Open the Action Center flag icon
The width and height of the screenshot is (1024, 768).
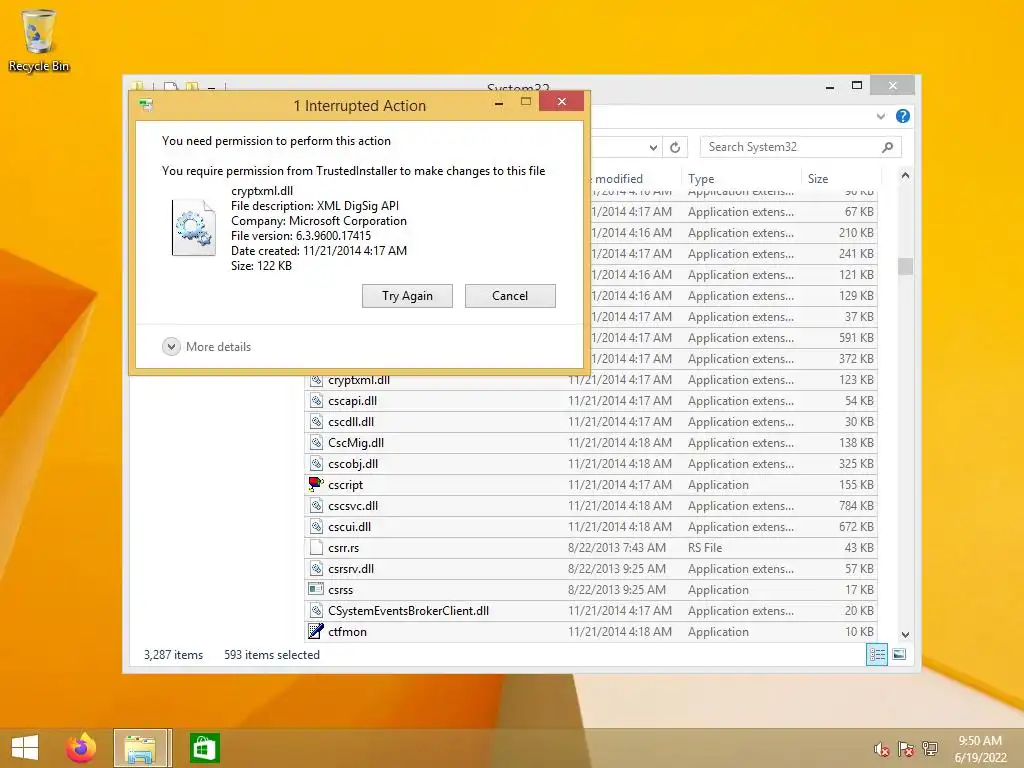pos(906,749)
